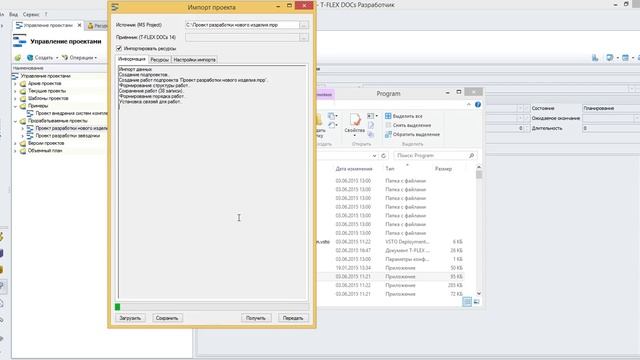Image resolution: width=640 pixels, height=360 pixels.
Task: Click the import dialog title bar icon
Action: pyautogui.click(x=115, y=7)
